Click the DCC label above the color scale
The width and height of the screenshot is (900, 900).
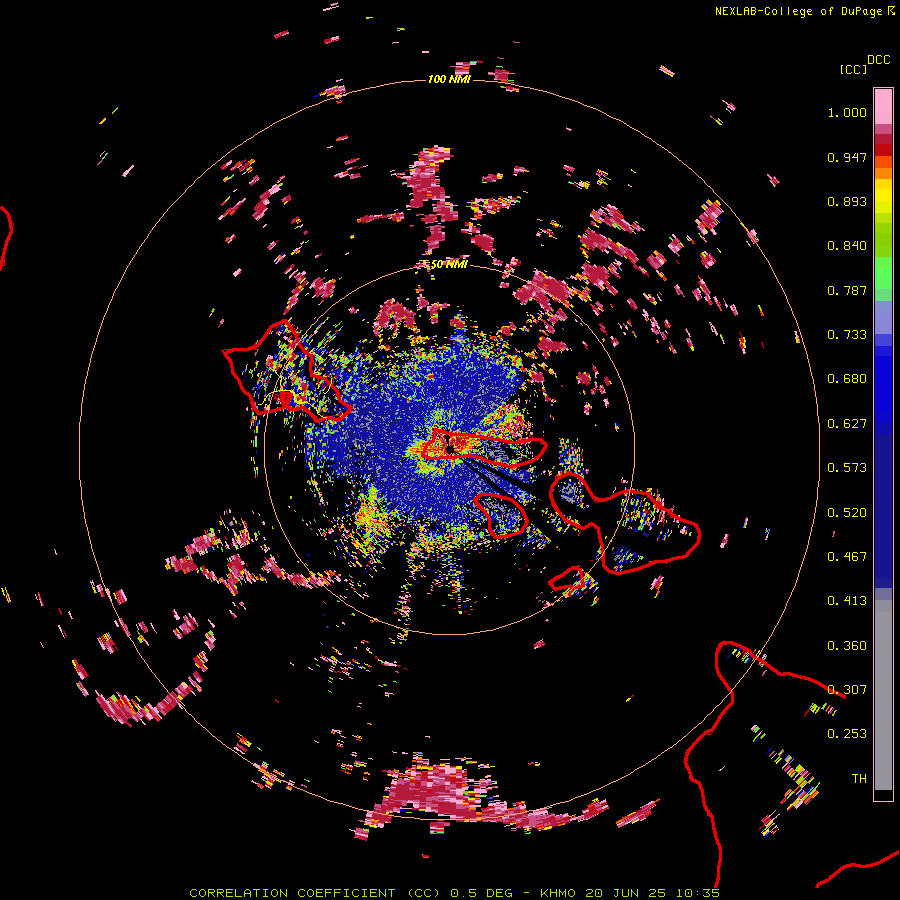878,60
